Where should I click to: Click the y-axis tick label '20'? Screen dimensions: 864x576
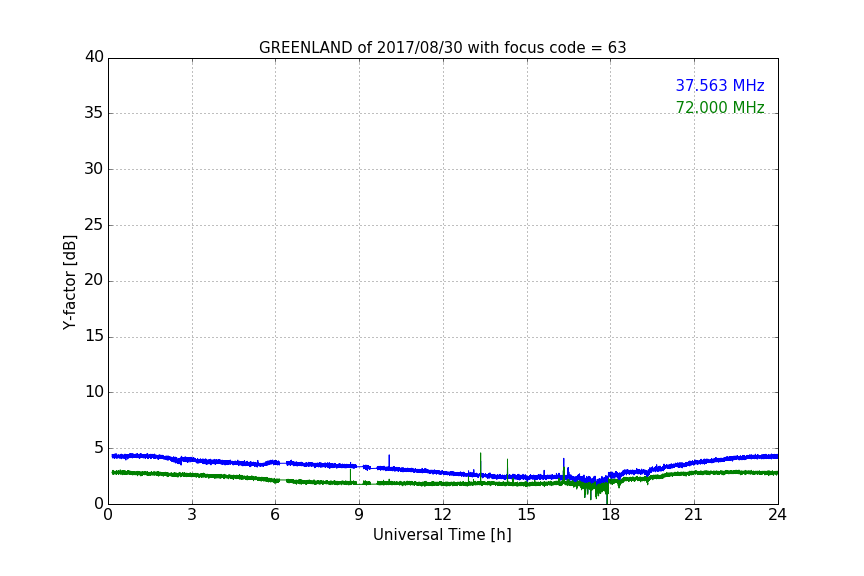[x=94, y=281]
